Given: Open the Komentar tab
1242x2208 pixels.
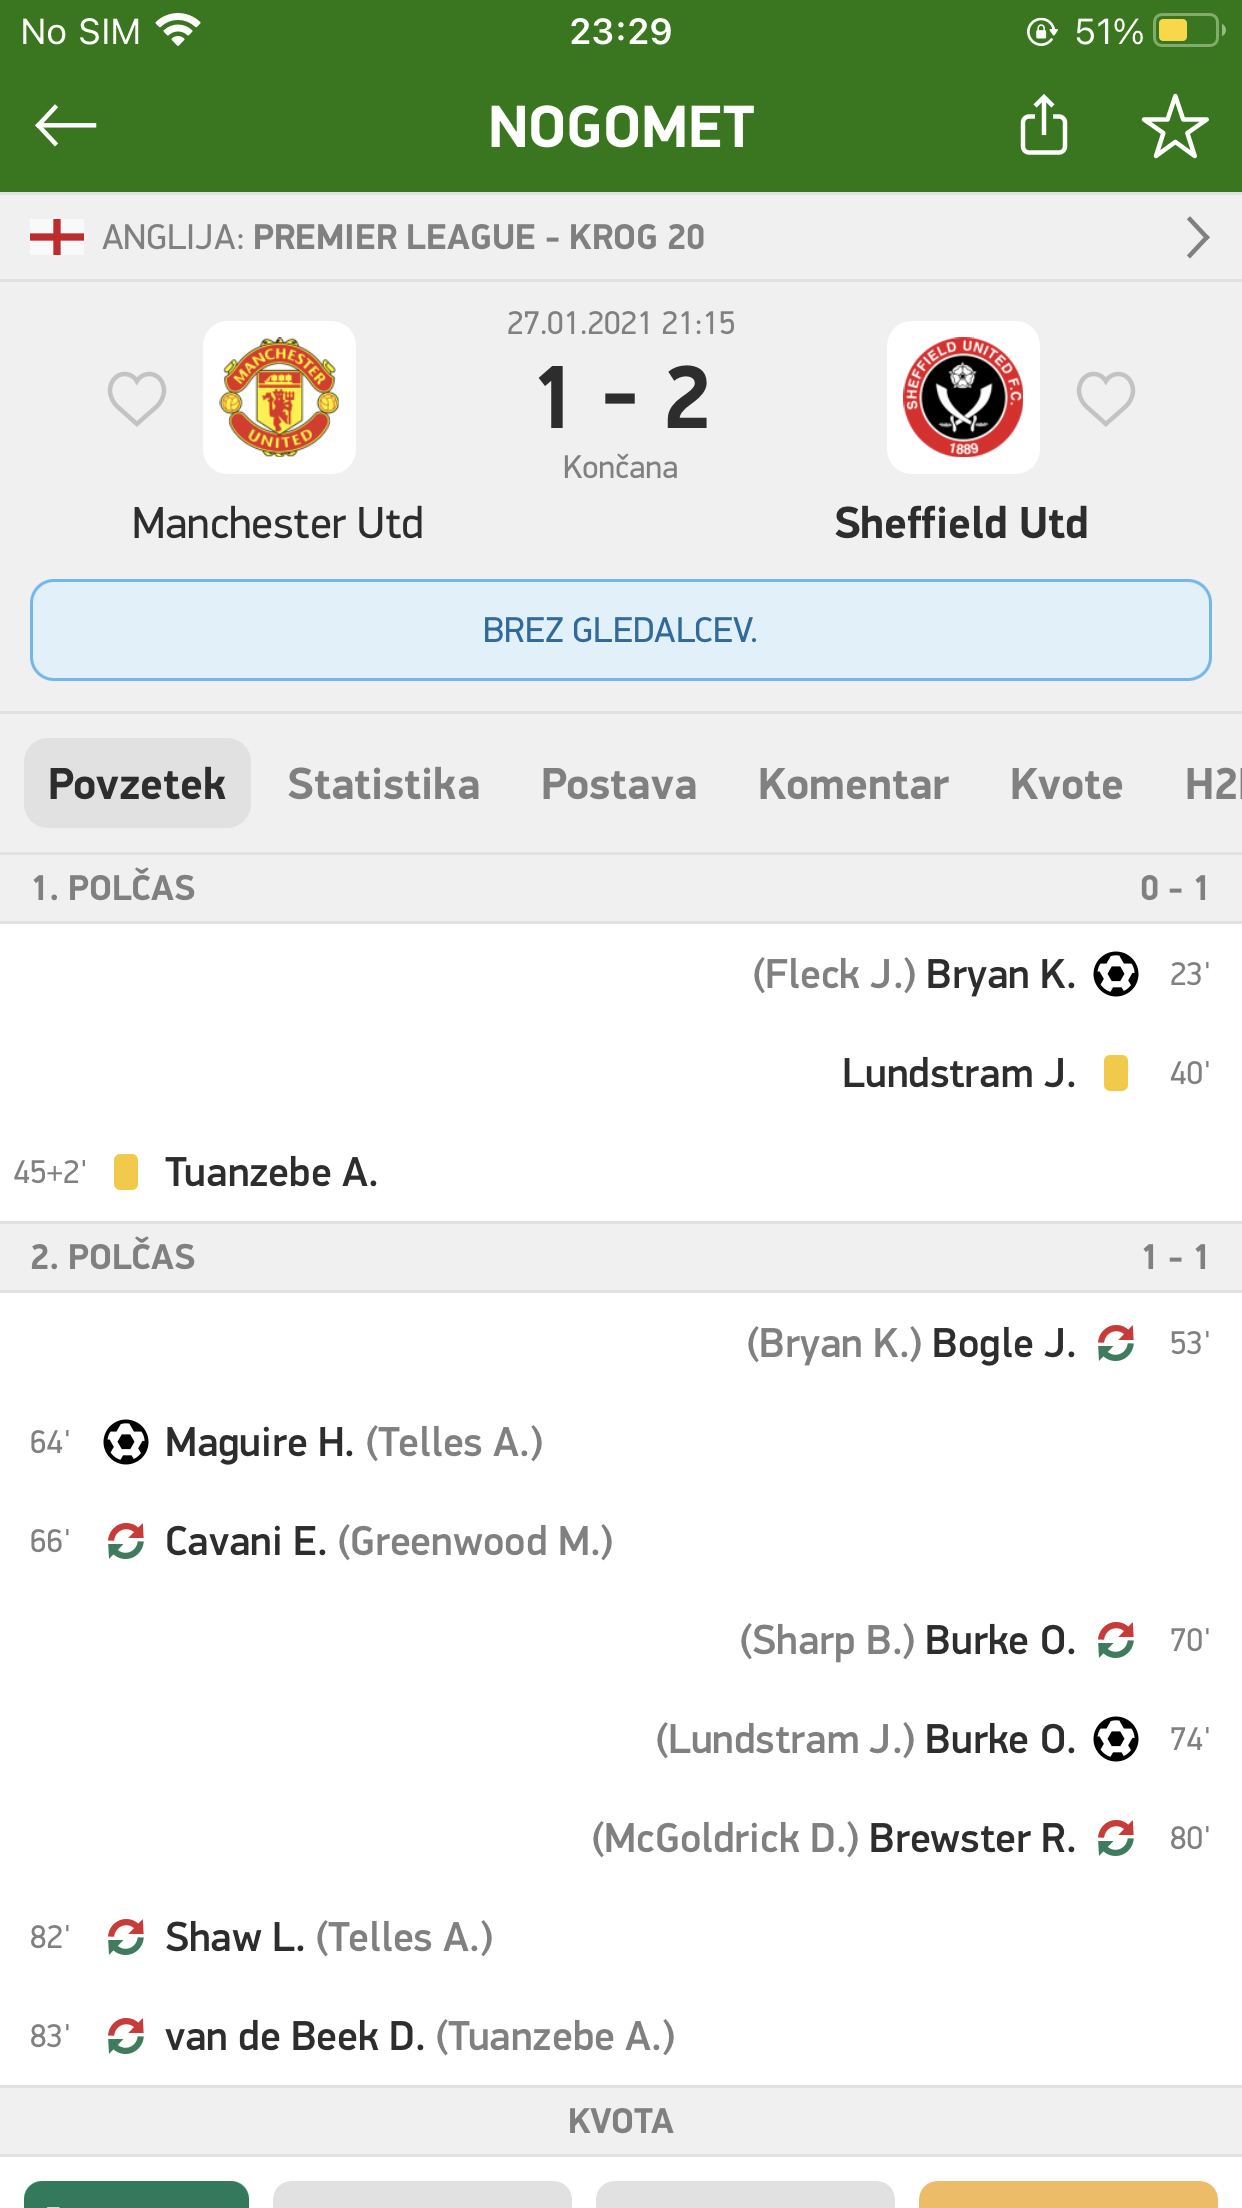Looking at the screenshot, I should 853,784.
